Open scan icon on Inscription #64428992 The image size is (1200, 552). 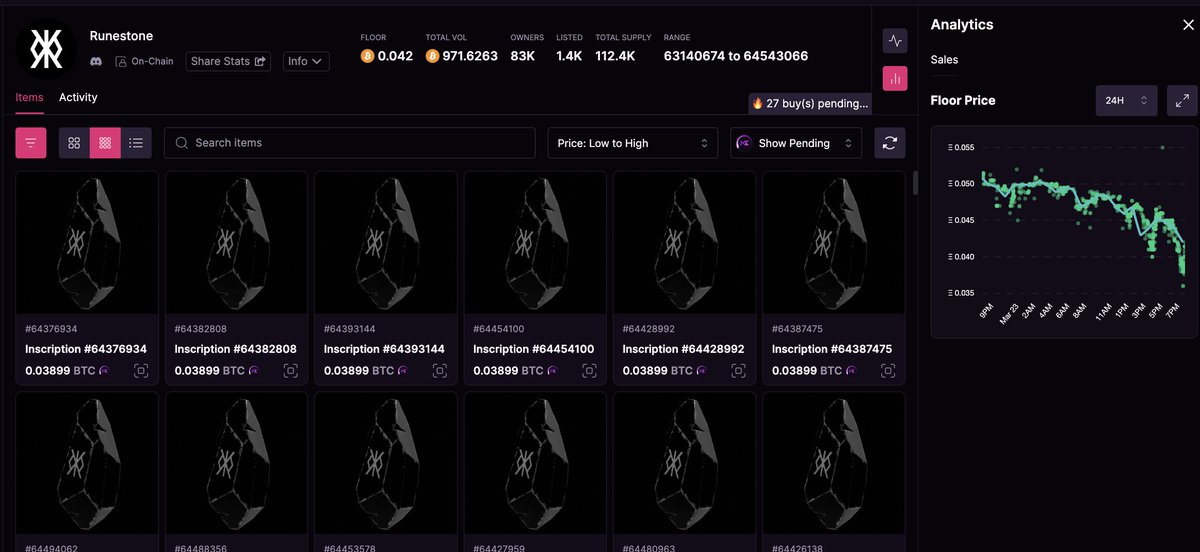[x=739, y=371]
